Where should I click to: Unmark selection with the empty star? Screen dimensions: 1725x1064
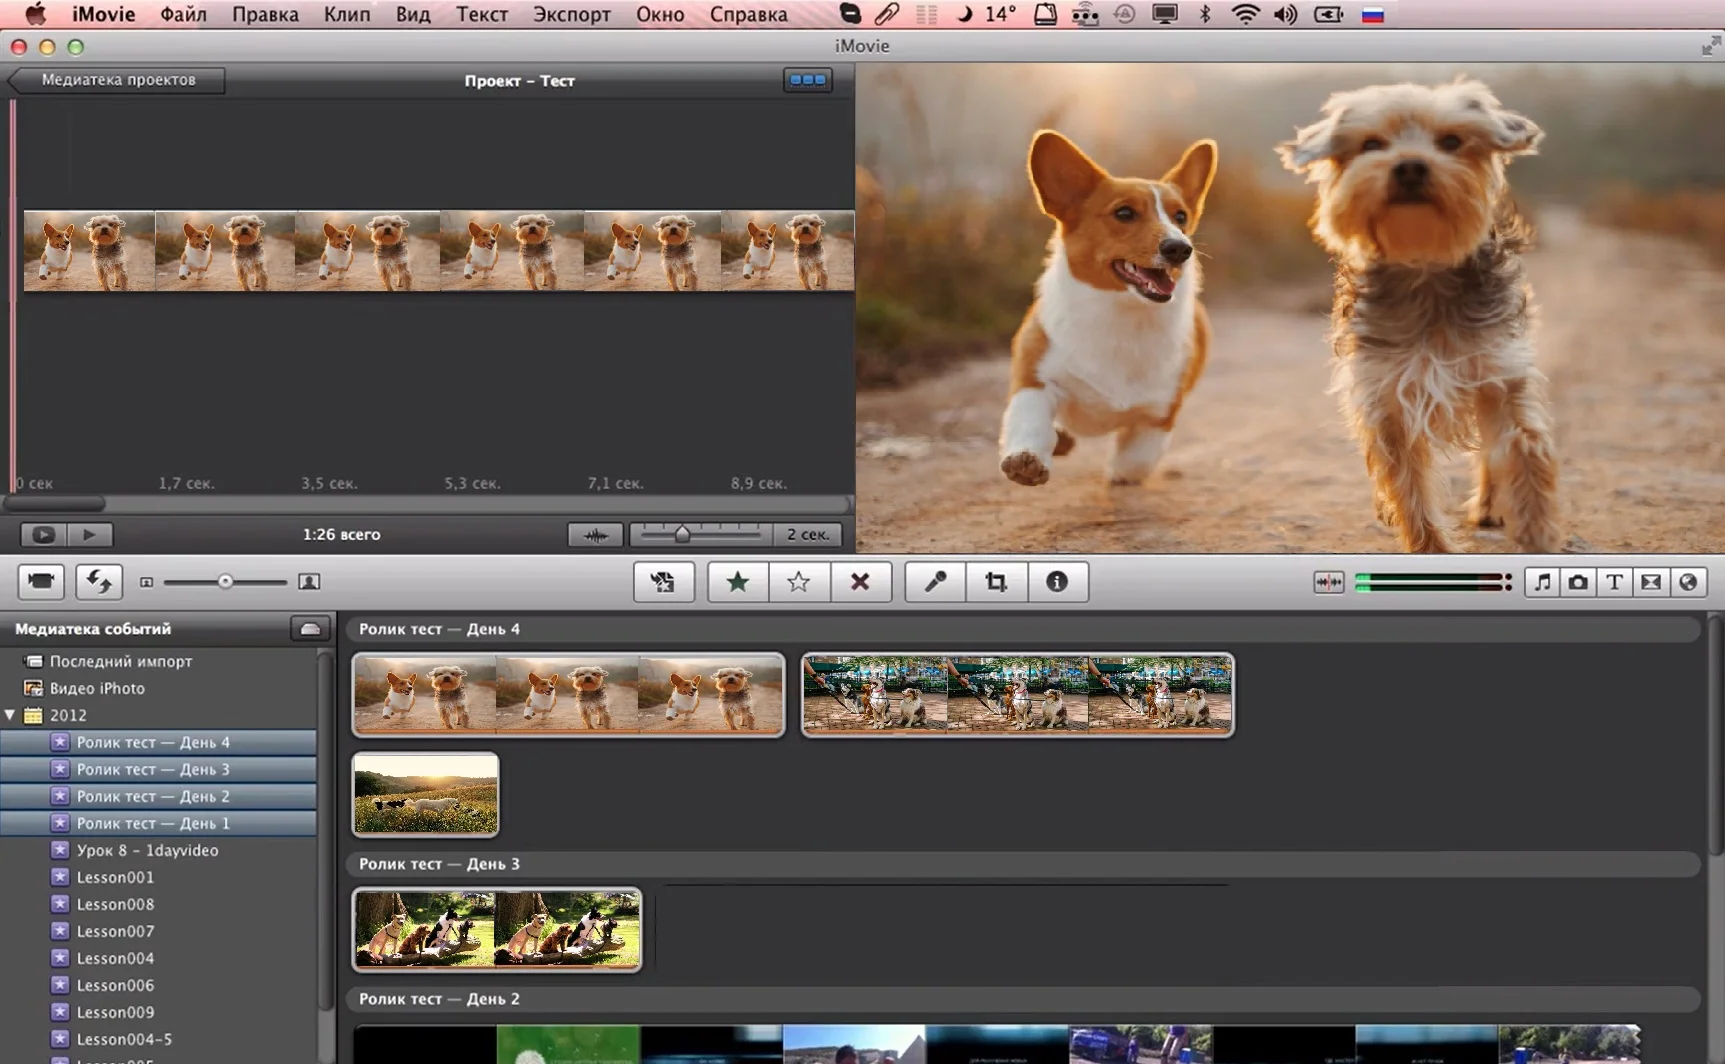pyautogui.click(x=798, y=582)
